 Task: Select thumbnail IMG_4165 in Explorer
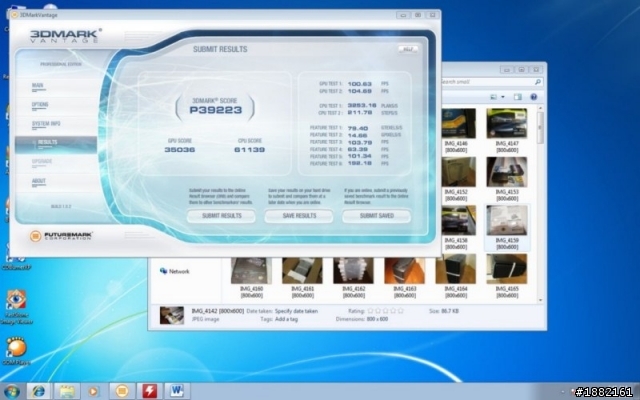pos(507,269)
